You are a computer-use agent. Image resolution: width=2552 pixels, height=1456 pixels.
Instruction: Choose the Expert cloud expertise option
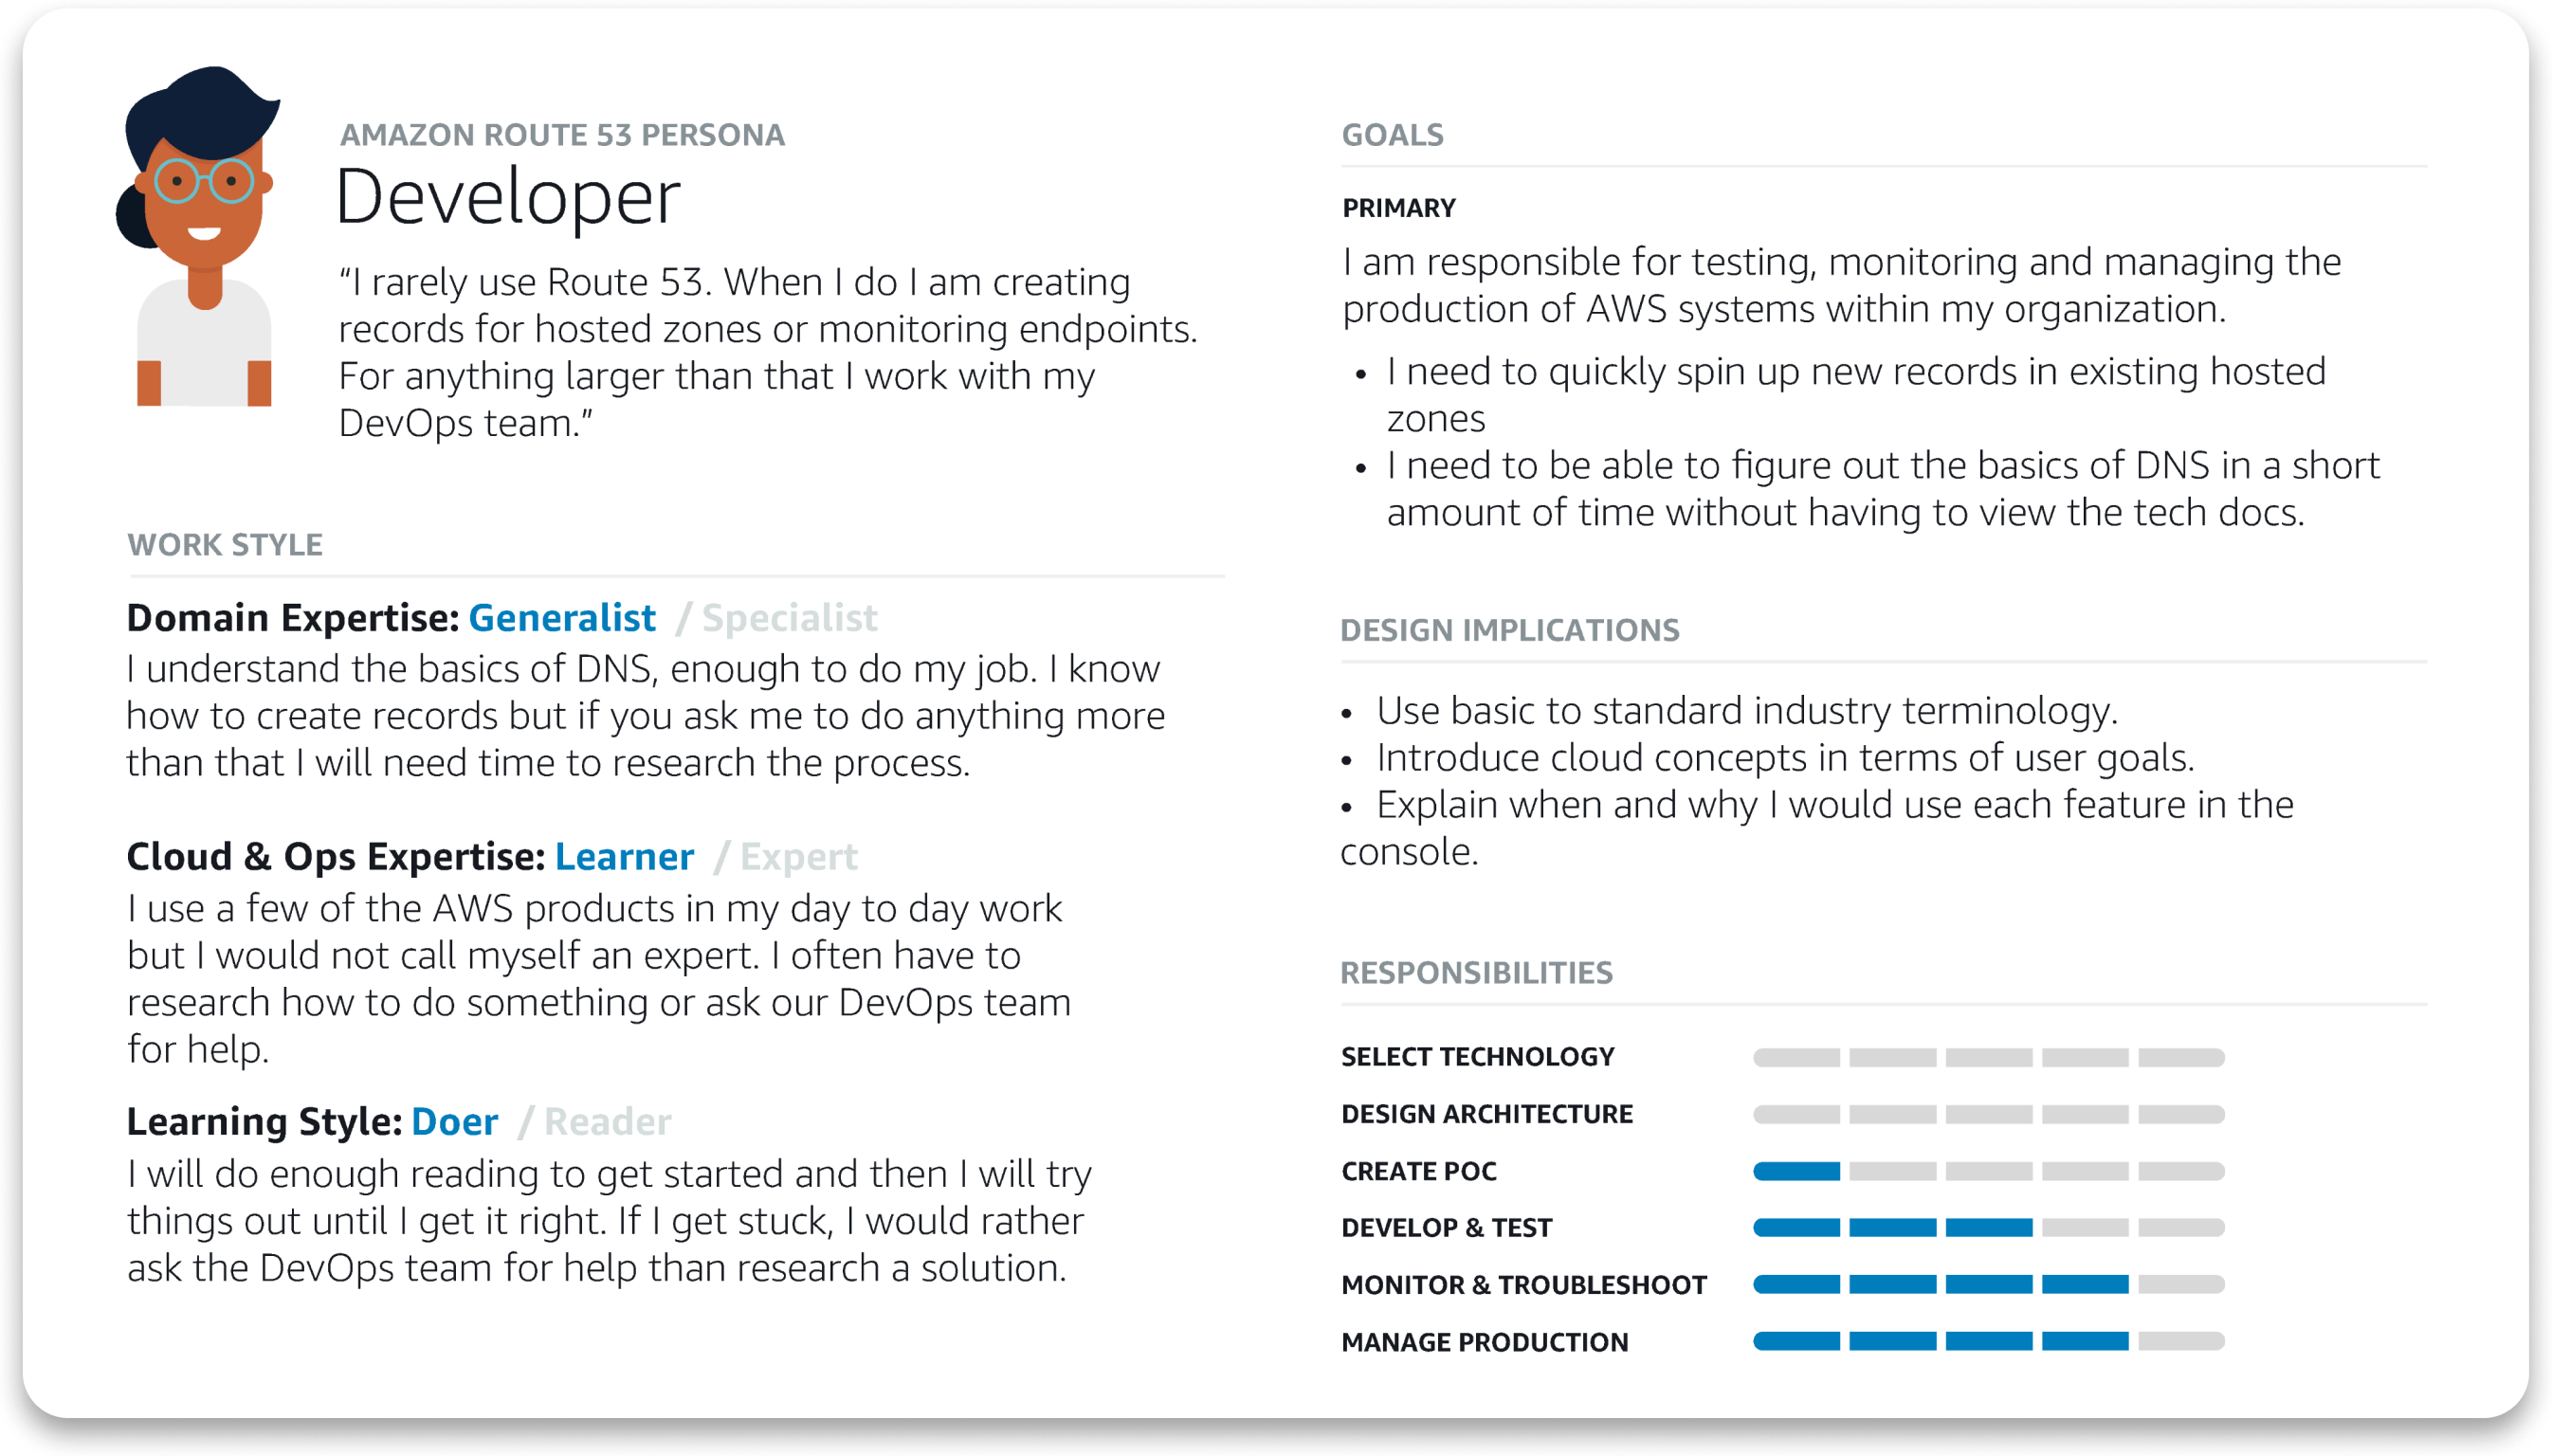point(798,857)
